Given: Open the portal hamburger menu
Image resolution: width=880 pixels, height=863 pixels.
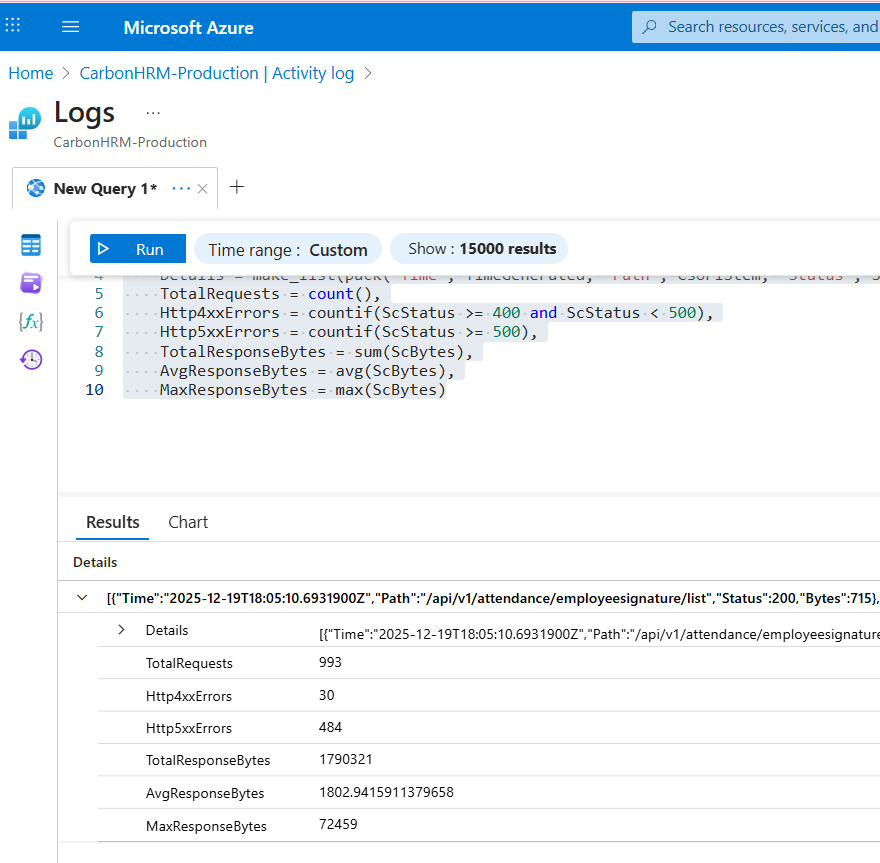Looking at the screenshot, I should click(x=70, y=27).
